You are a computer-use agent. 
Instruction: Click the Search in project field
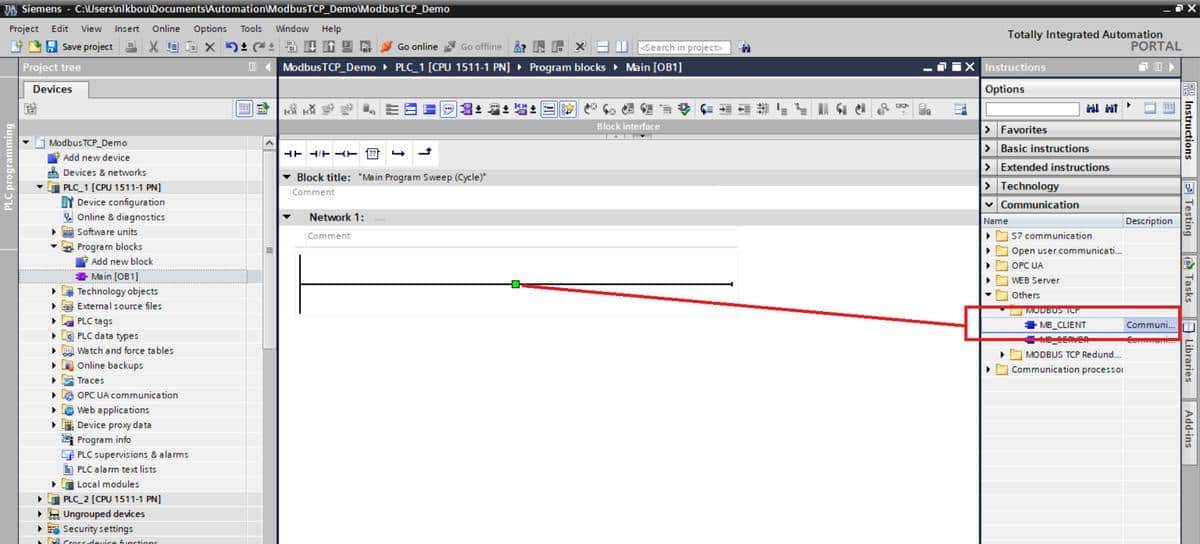coord(684,47)
